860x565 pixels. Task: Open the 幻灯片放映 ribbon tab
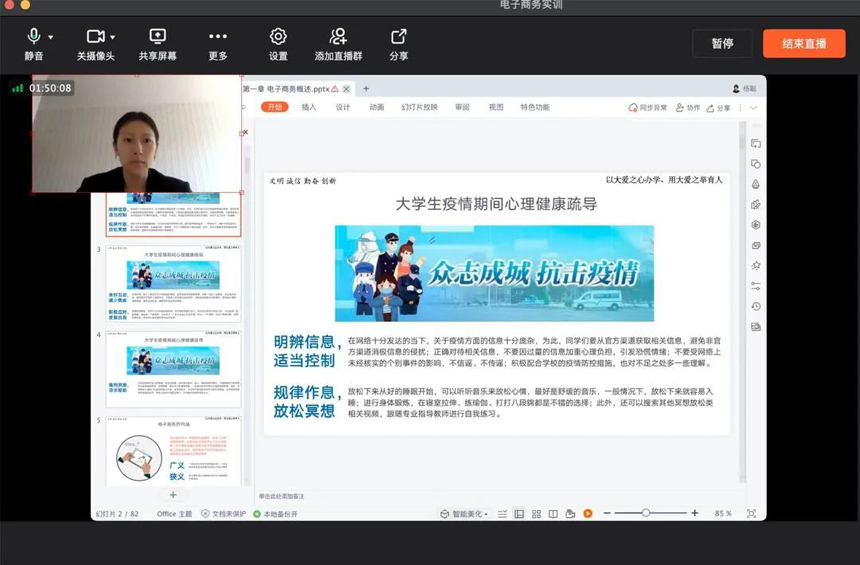click(x=420, y=107)
